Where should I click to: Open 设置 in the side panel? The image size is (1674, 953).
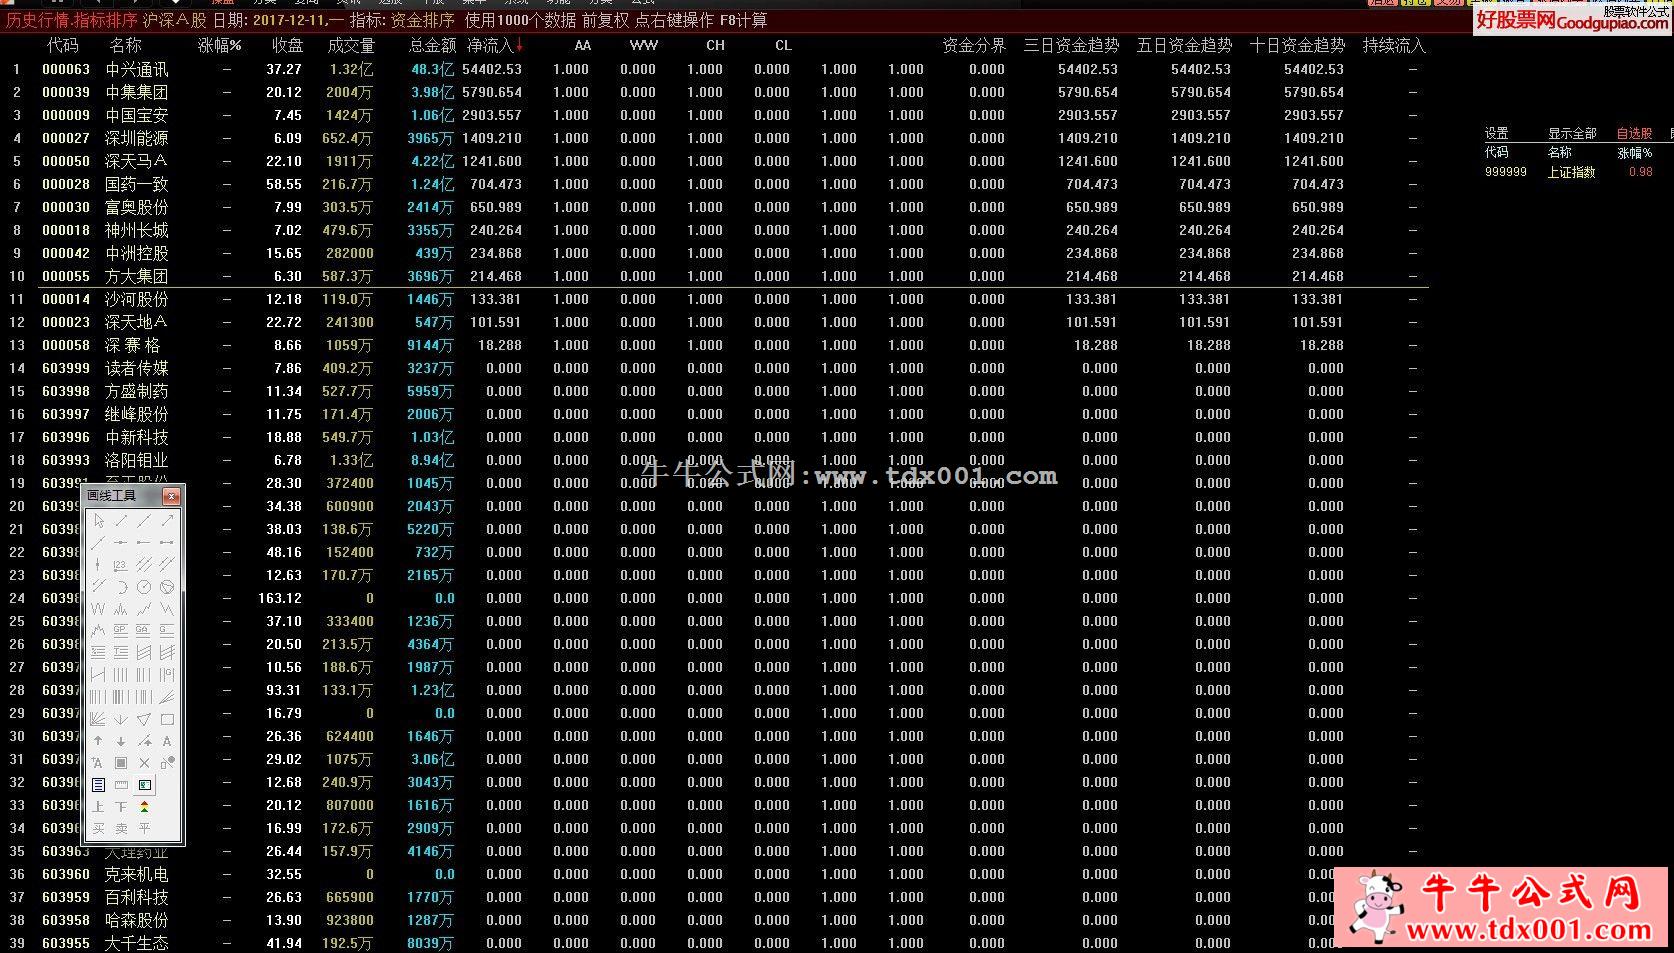pos(1496,133)
